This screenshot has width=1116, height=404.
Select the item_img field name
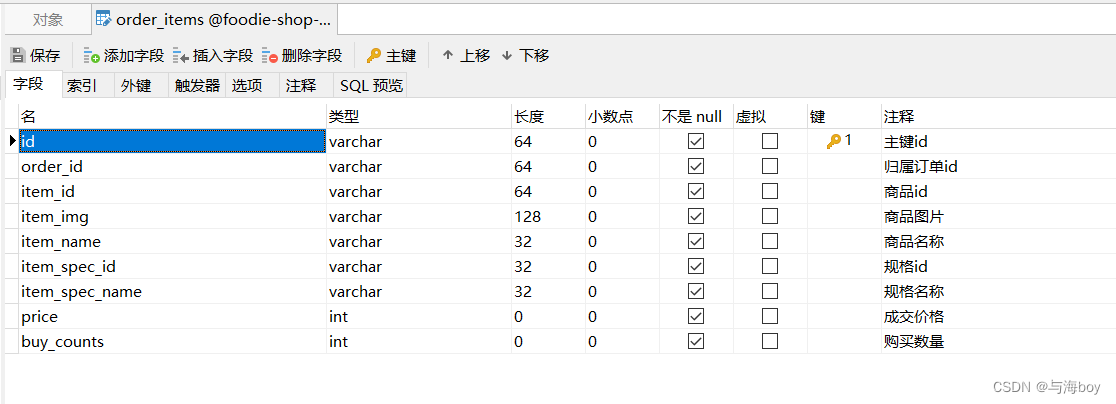click(172, 216)
